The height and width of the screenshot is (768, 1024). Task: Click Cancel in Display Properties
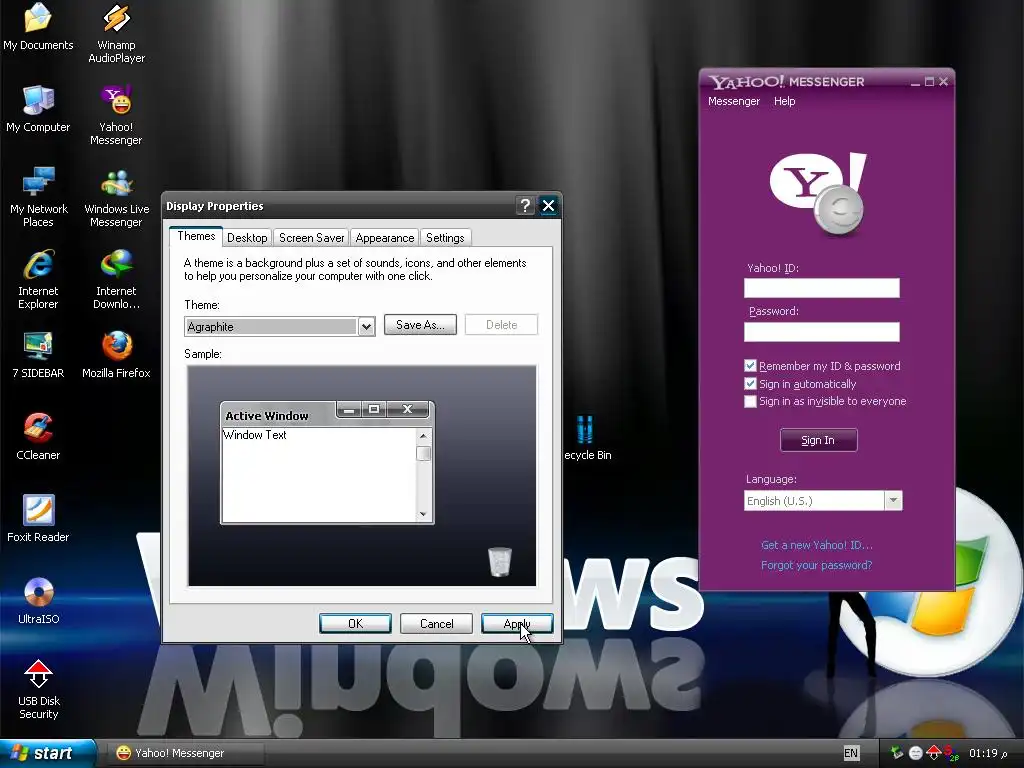(x=436, y=624)
